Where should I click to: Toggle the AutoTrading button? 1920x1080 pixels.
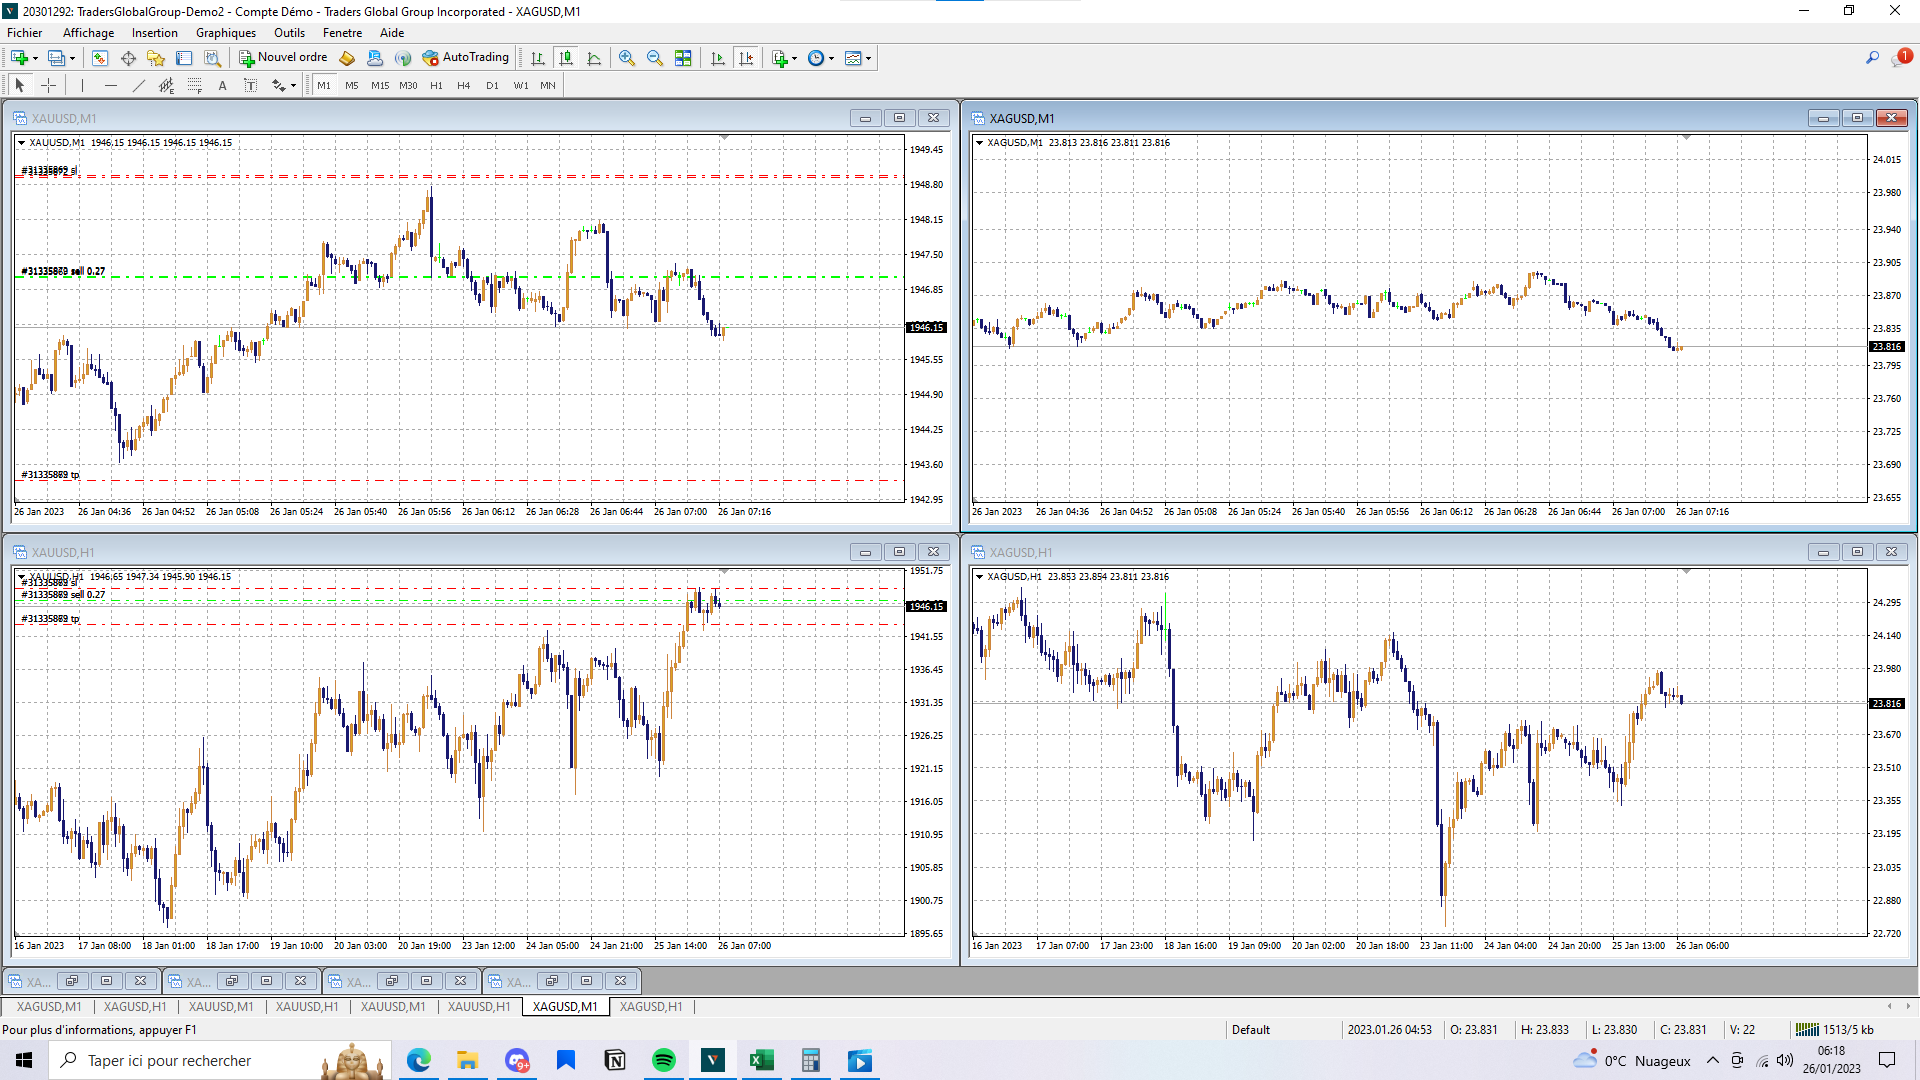click(x=466, y=58)
